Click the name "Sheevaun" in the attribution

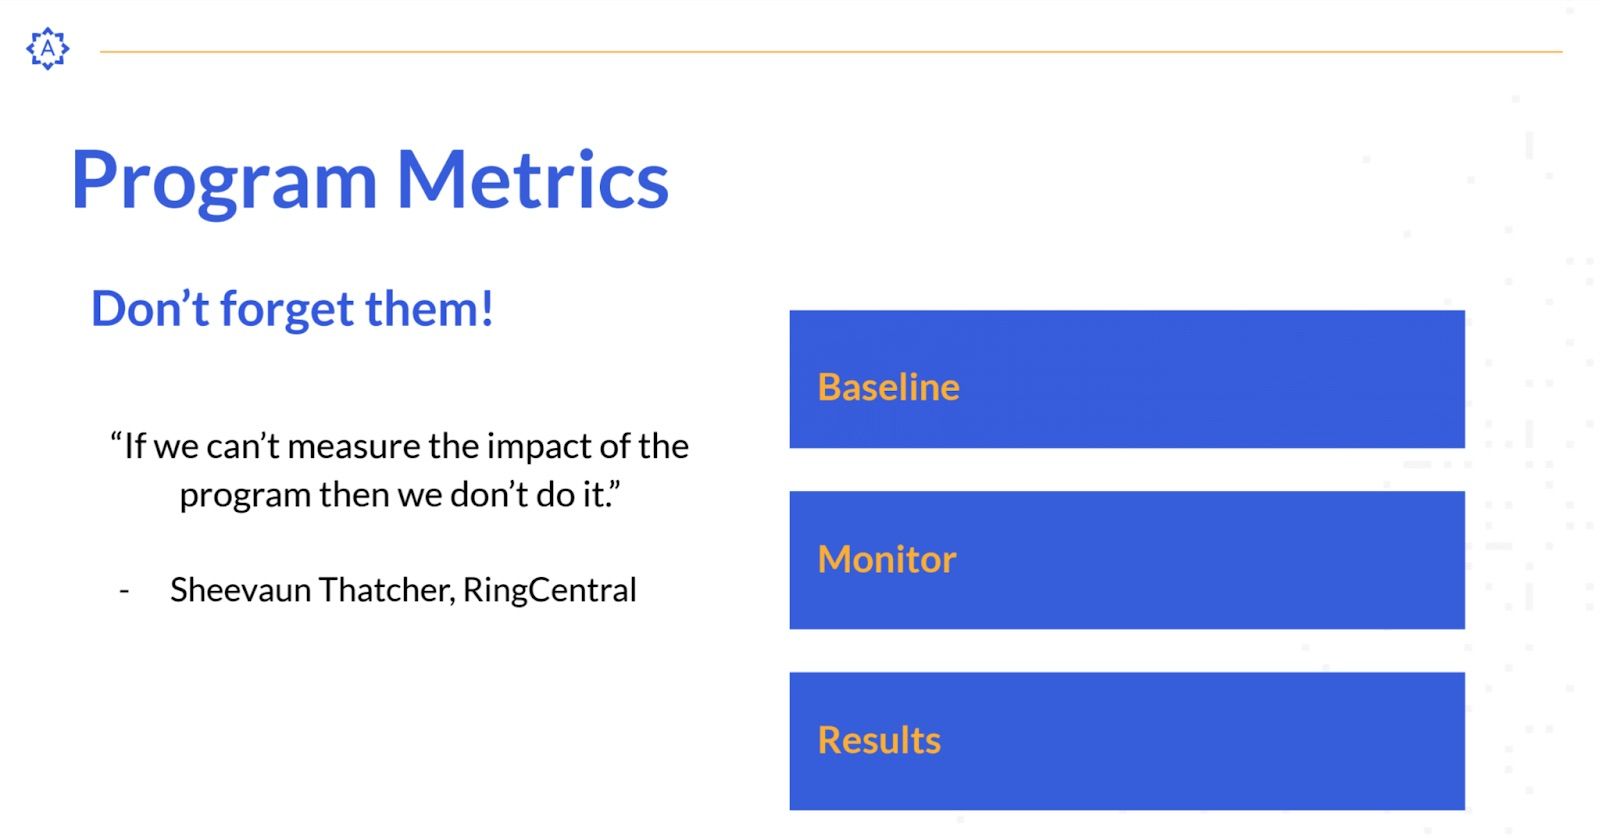tap(240, 590)
